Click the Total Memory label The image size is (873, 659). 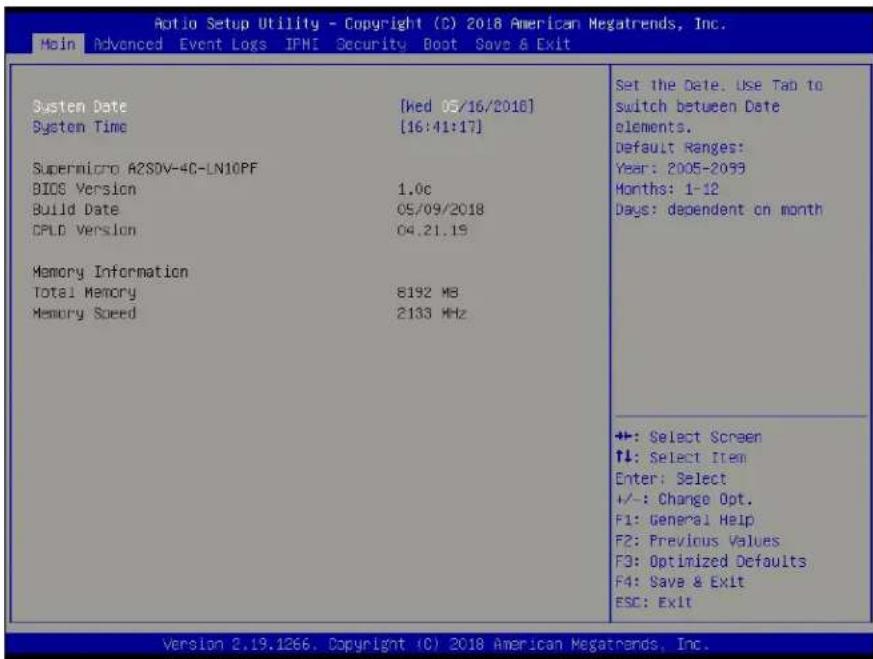coord(84,293)
